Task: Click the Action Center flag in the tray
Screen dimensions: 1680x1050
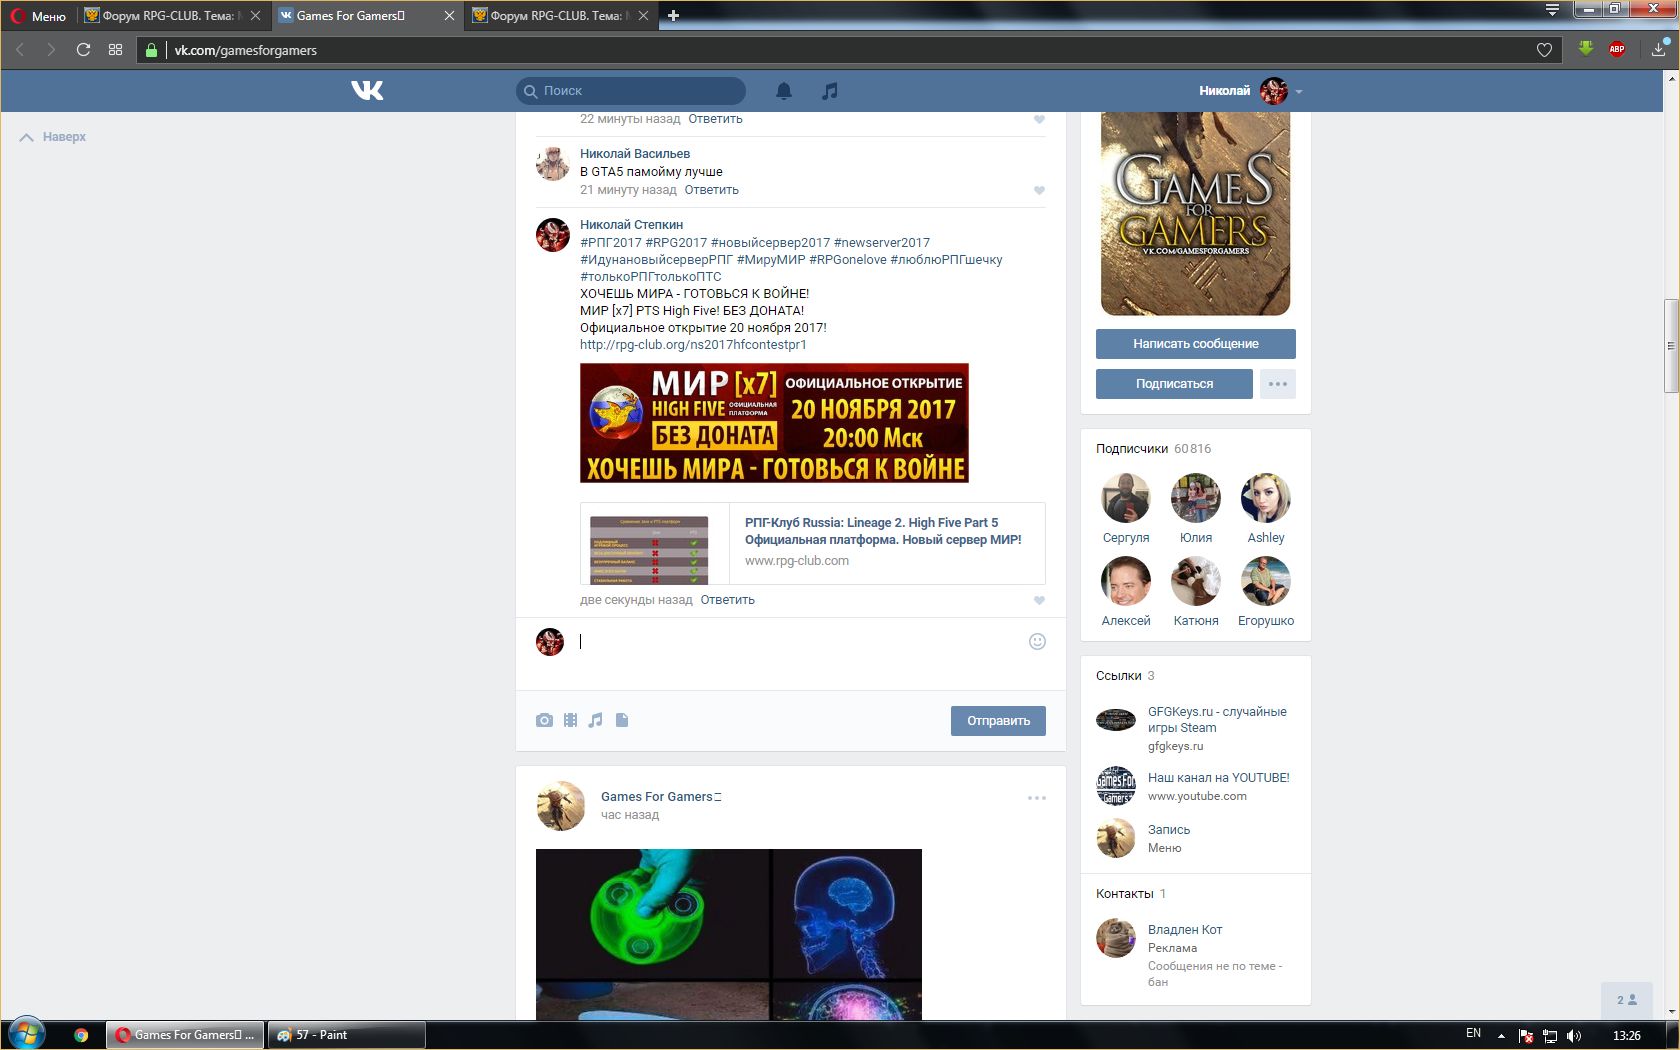Action: (x=1526, y=1035)
